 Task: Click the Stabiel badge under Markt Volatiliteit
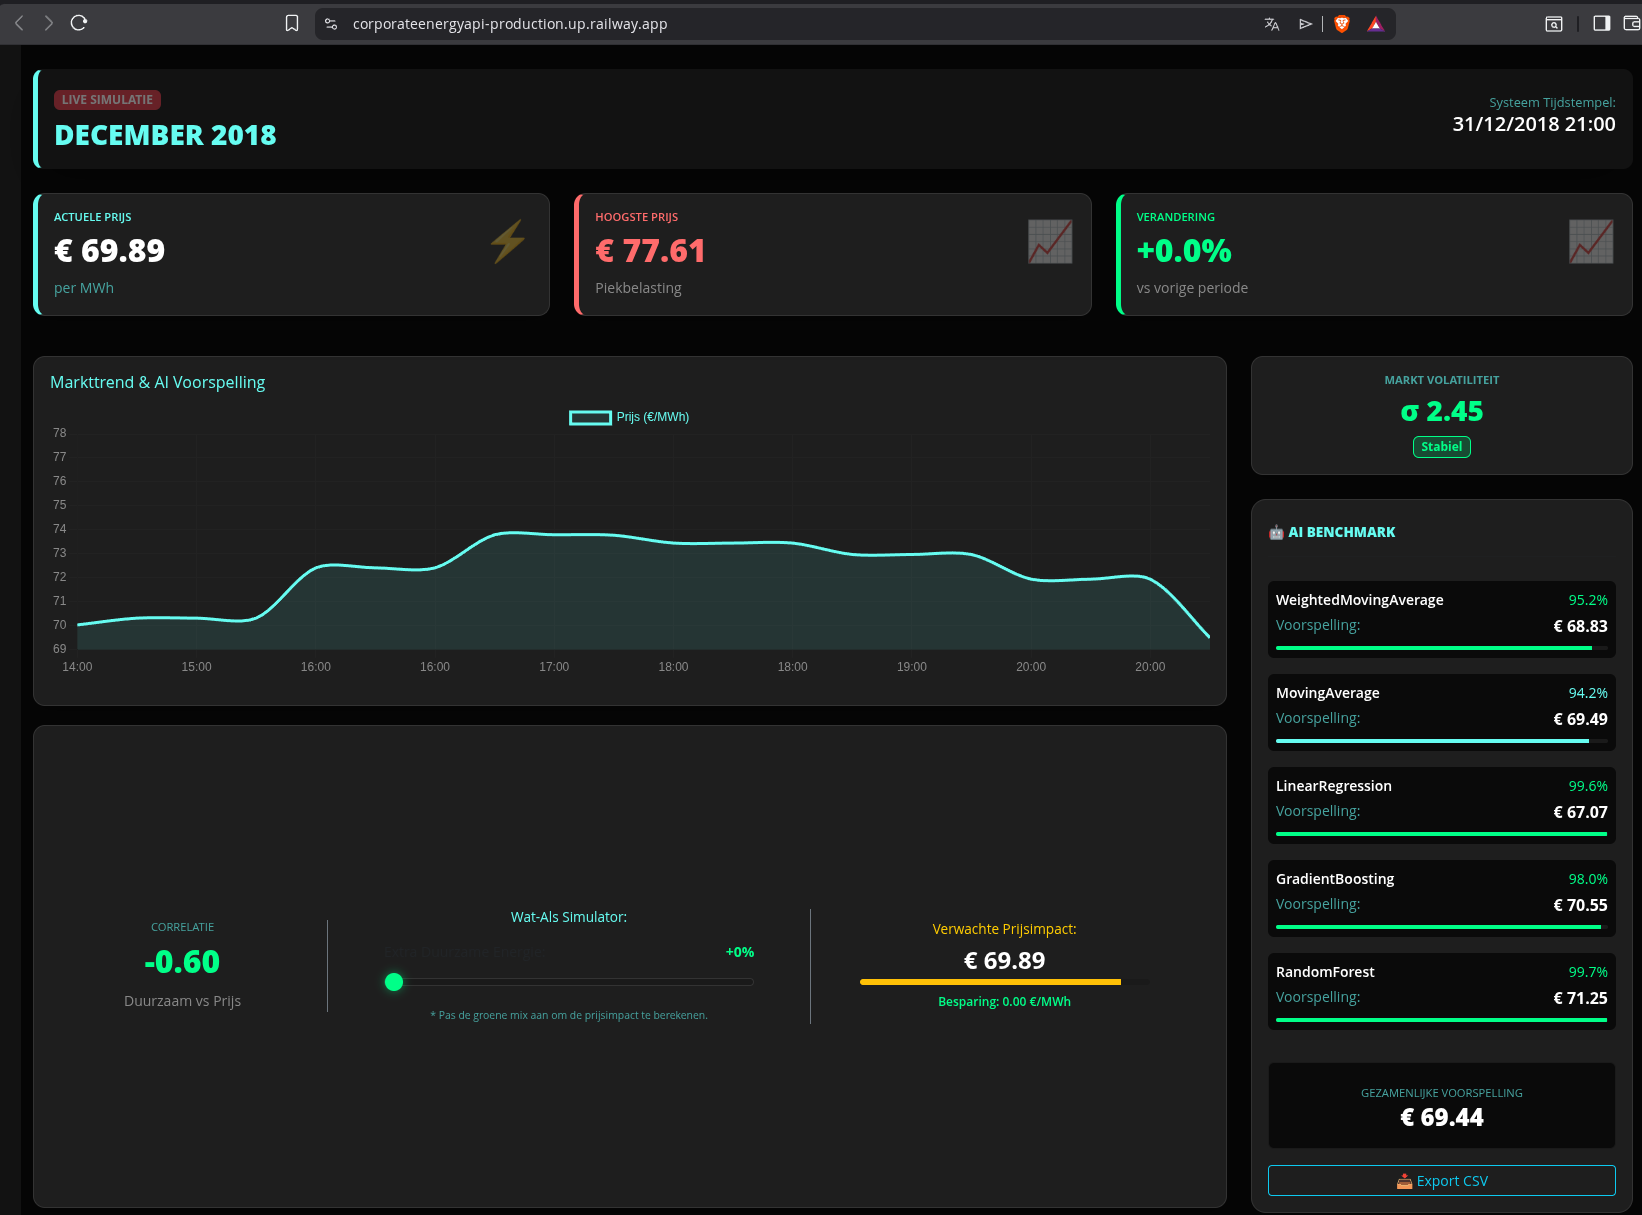pos(1441,447)
